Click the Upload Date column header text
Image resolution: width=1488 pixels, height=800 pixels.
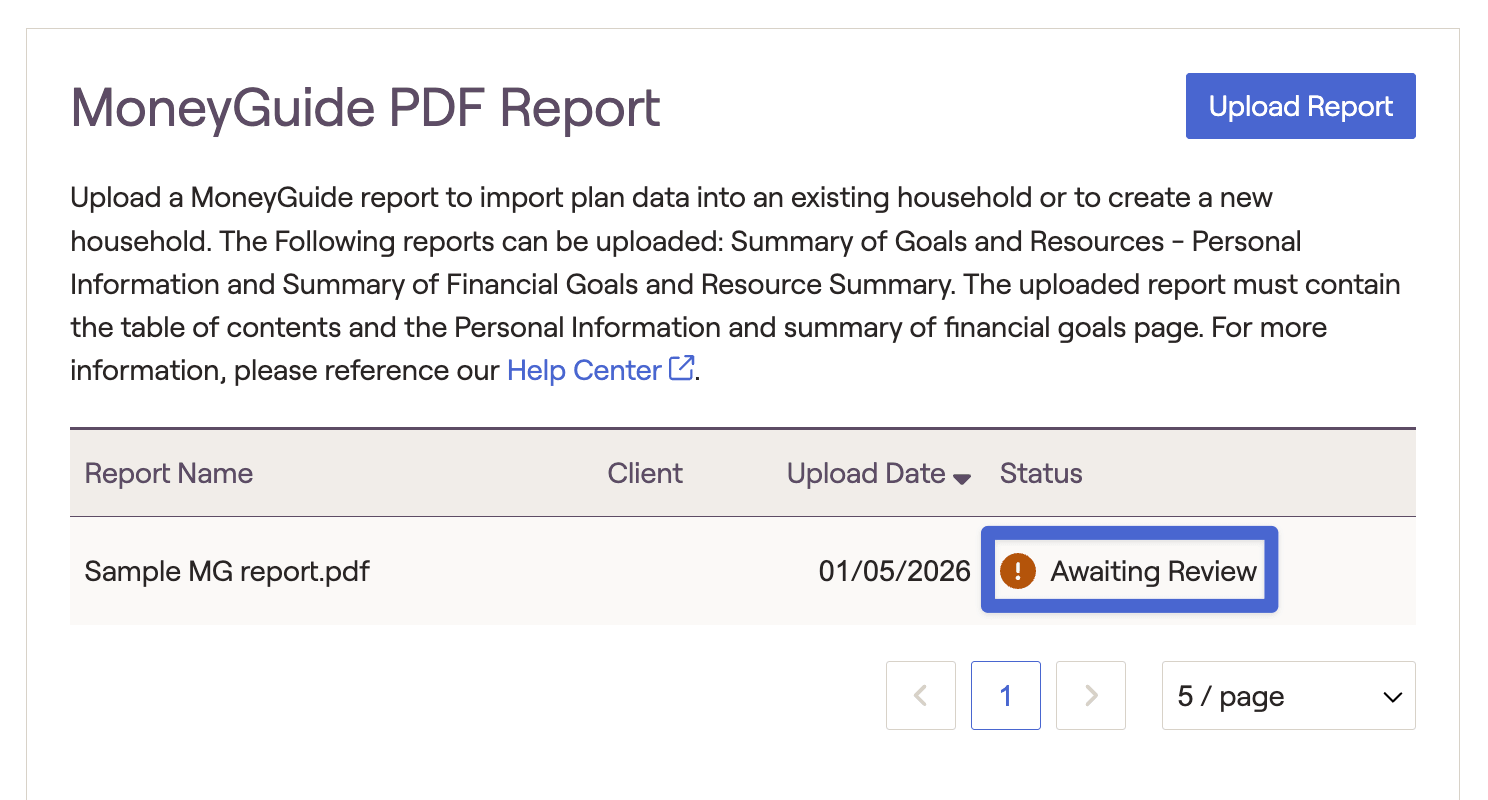pos(866,473)
